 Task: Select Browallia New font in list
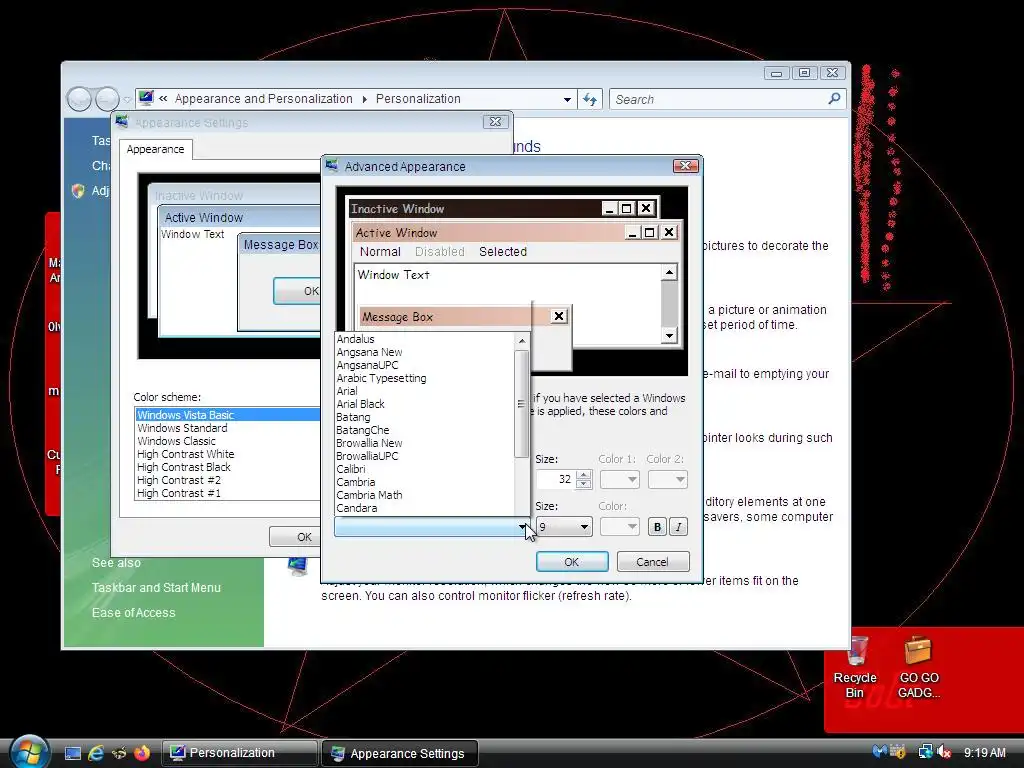coord(424,443)
